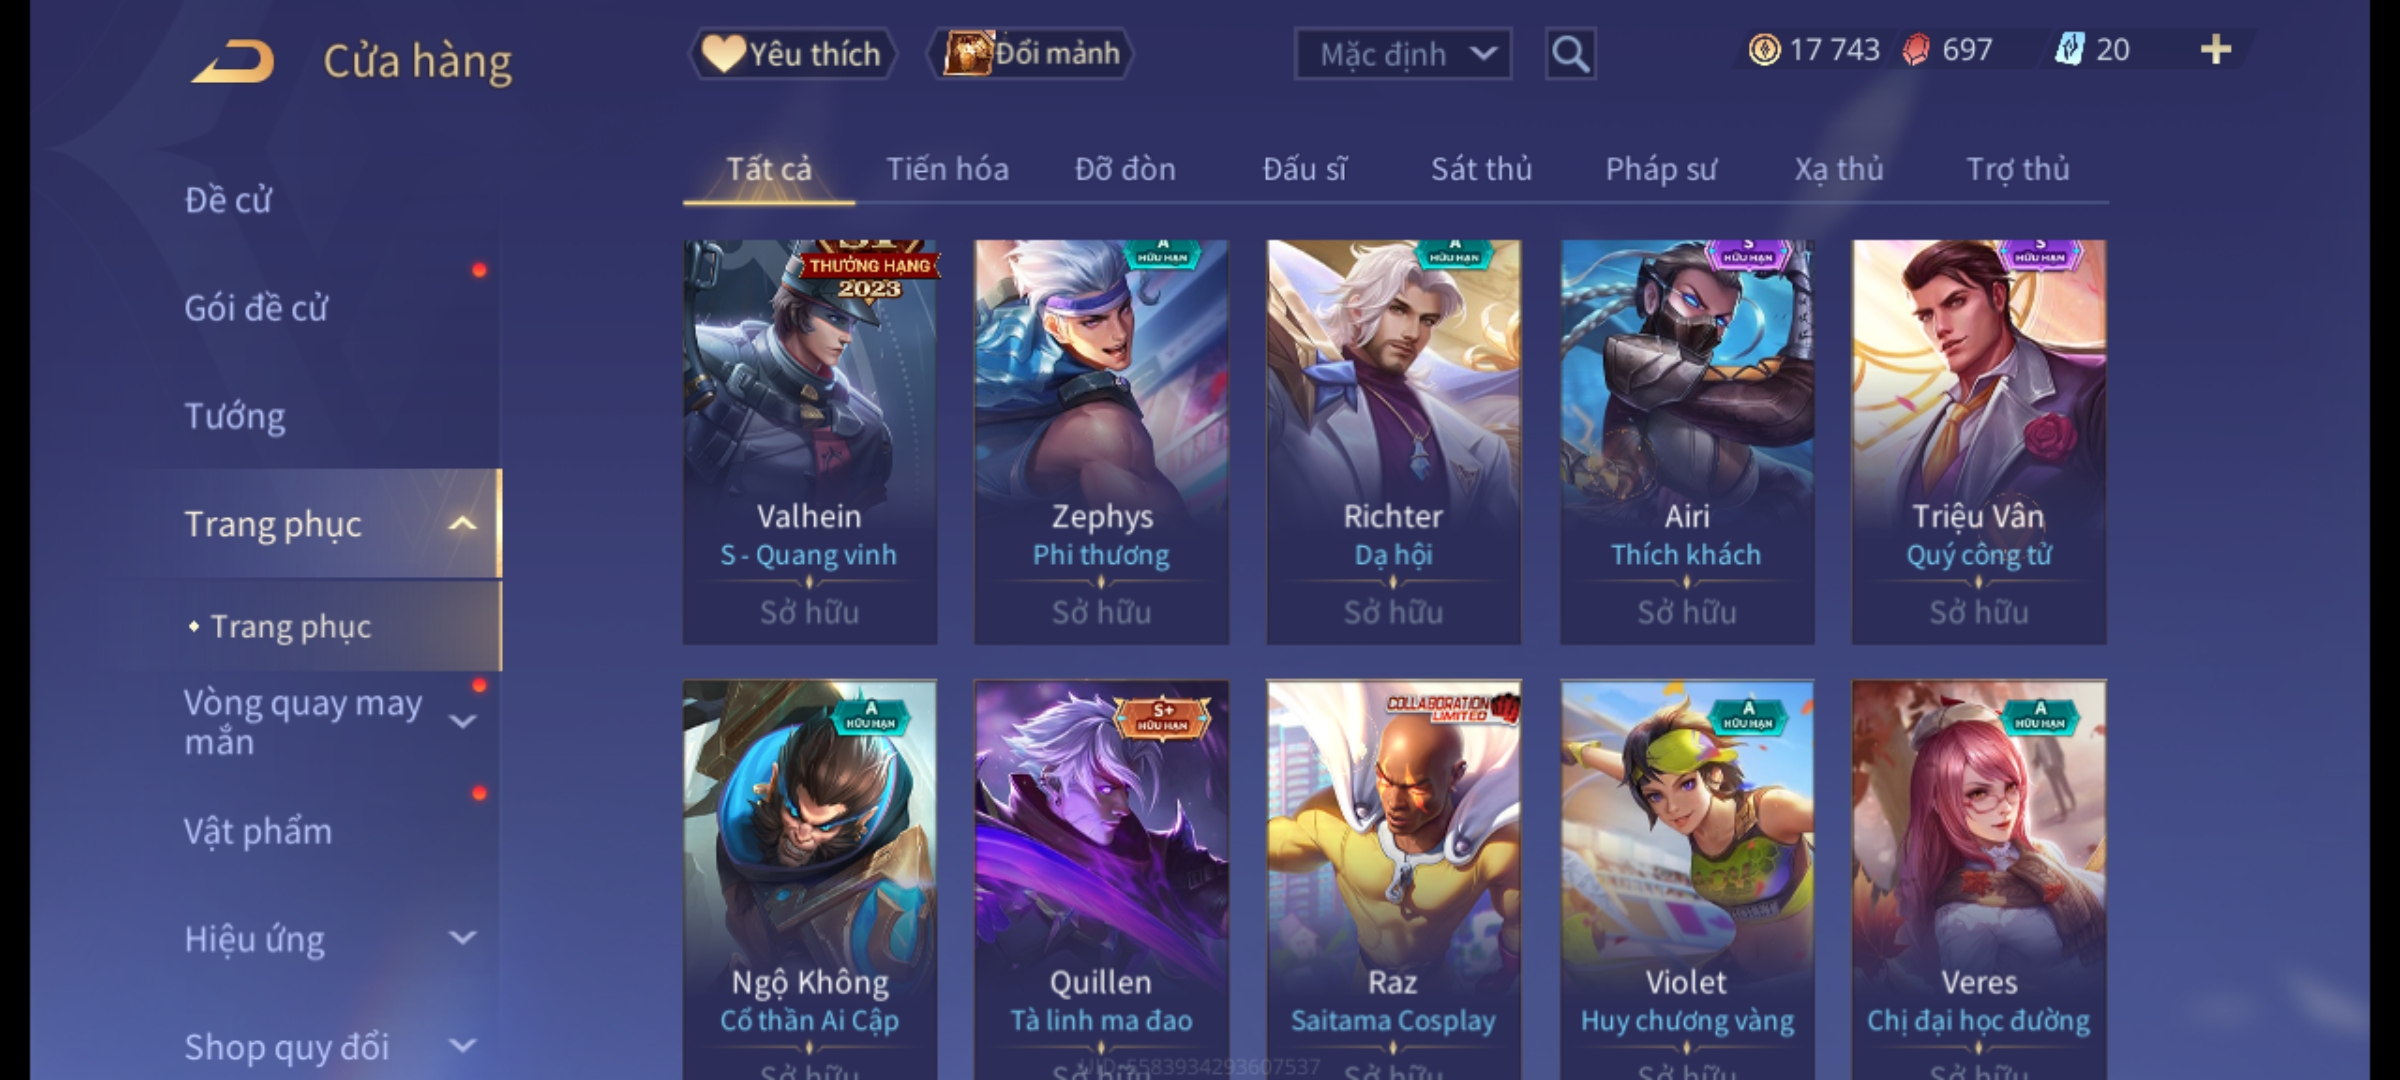Select the Raz Saitama Cosplay skin card
This screenshot has height=1080, width=2400.
pyautogui.click(x=1394, y=880)
